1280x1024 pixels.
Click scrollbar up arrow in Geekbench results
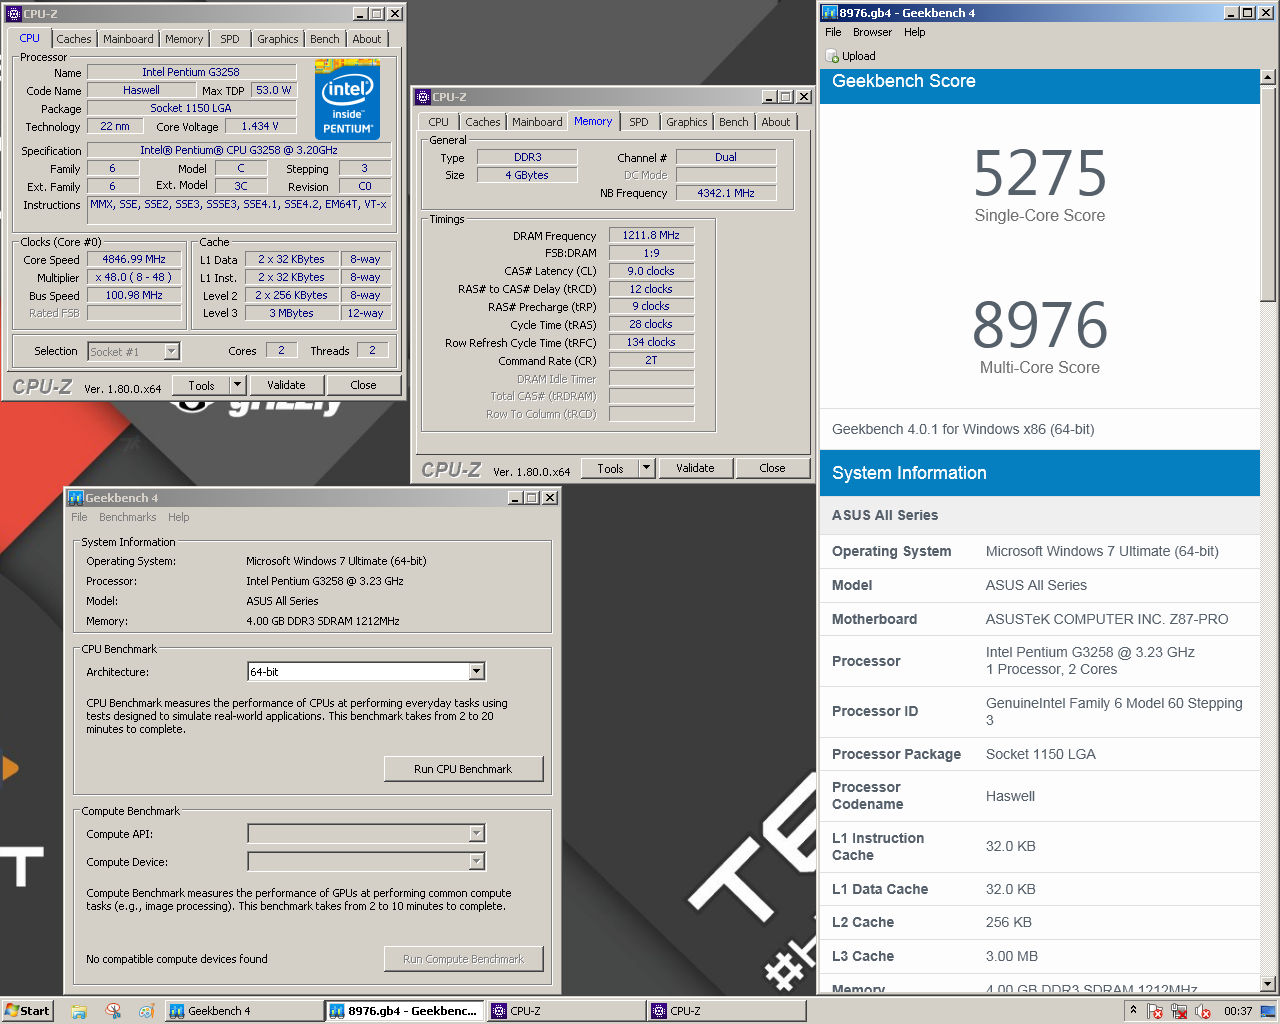pyautogui.click(x=1268, y=77)
